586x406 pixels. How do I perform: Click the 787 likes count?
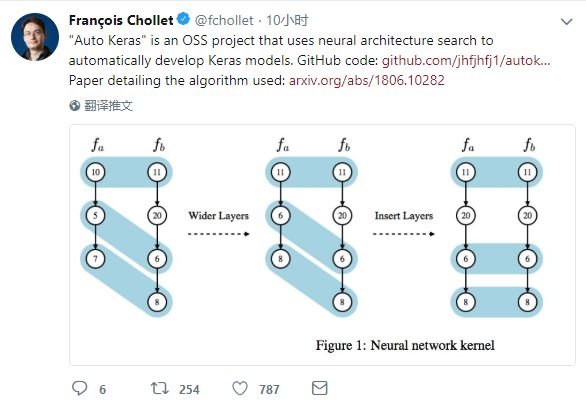tap(269, 390)
